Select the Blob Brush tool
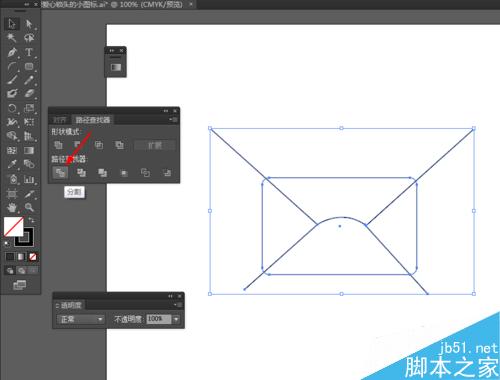The height and width of the screenshot is (380, 500). (12, 94)
